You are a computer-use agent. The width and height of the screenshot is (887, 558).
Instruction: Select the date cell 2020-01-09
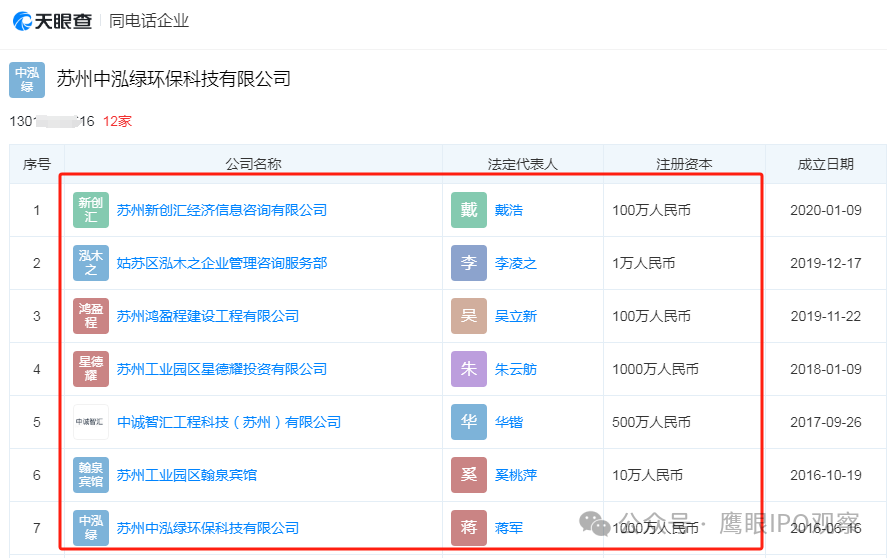(x=826, y=211)
